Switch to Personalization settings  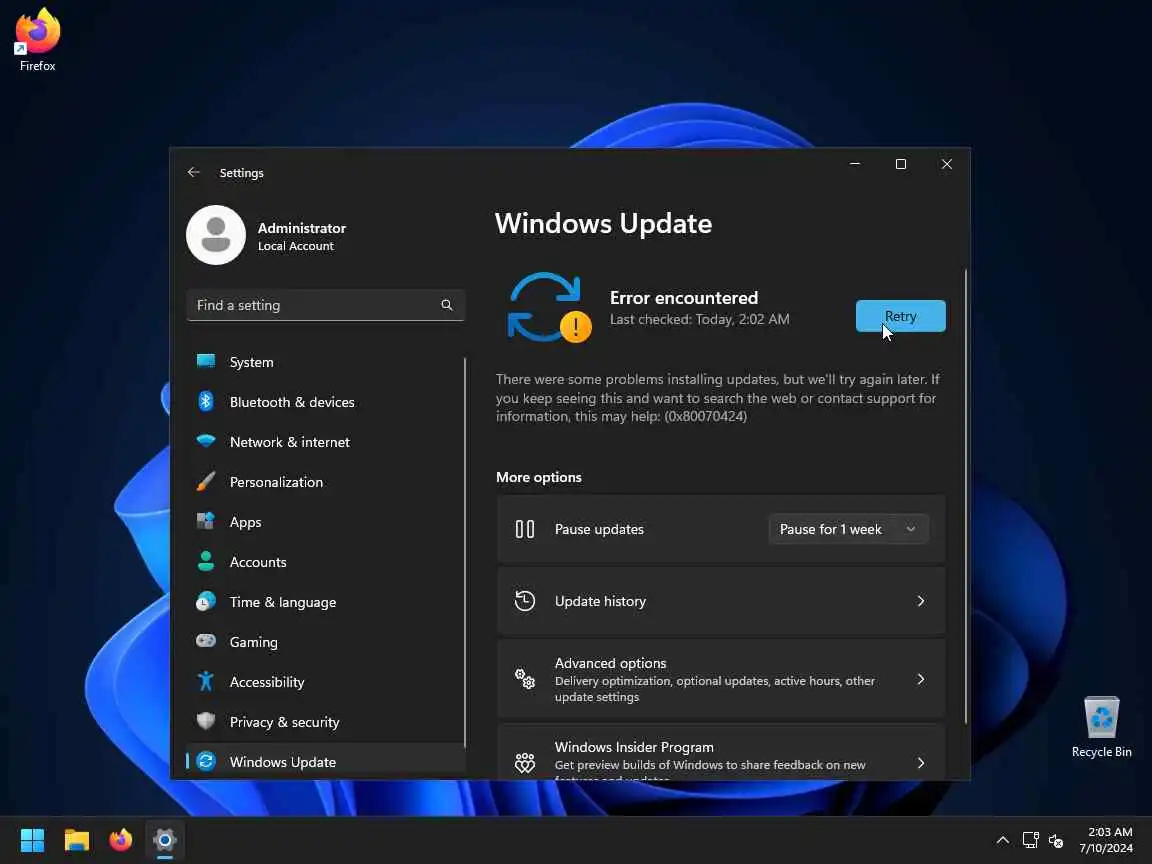(325, 482)
